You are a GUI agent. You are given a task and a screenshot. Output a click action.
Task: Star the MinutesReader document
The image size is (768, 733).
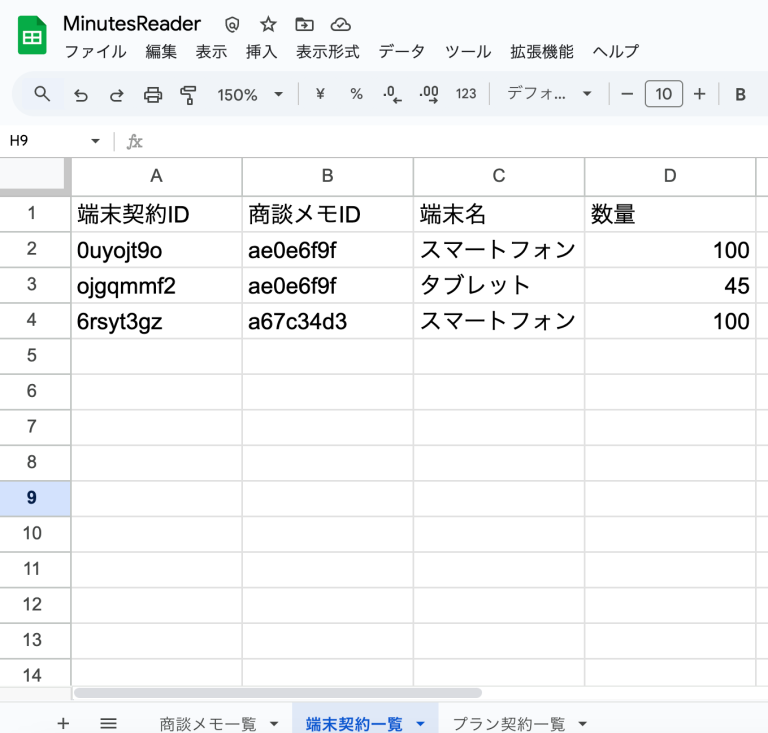click(268, 25)
